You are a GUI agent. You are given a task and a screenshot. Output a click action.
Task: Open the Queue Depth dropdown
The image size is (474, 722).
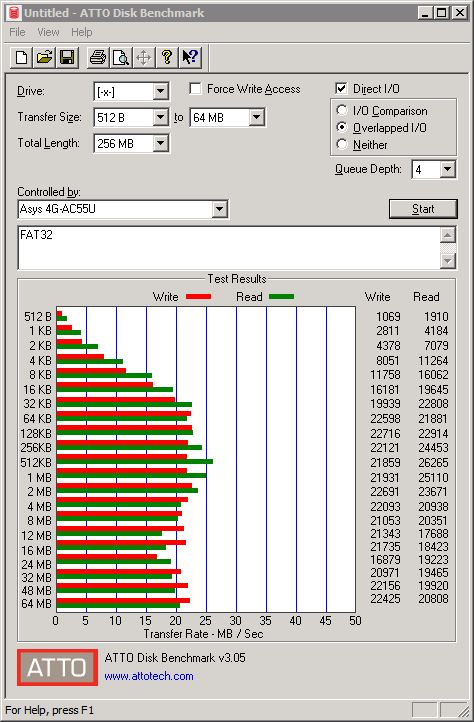pyautogui.click(x=447, y=169)
